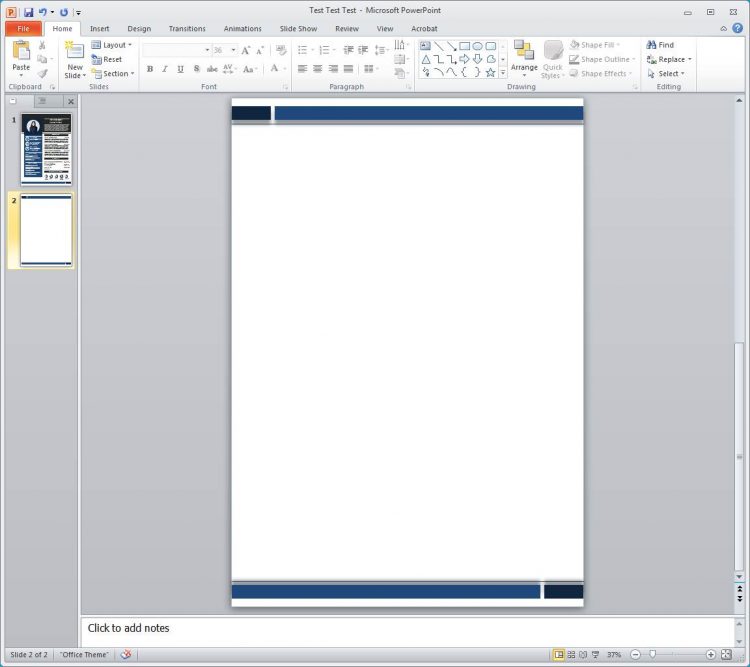Select the star shape in shapes gallery
Screen dimensions: 750x667
pyautogui.click(x=490, y=72)
